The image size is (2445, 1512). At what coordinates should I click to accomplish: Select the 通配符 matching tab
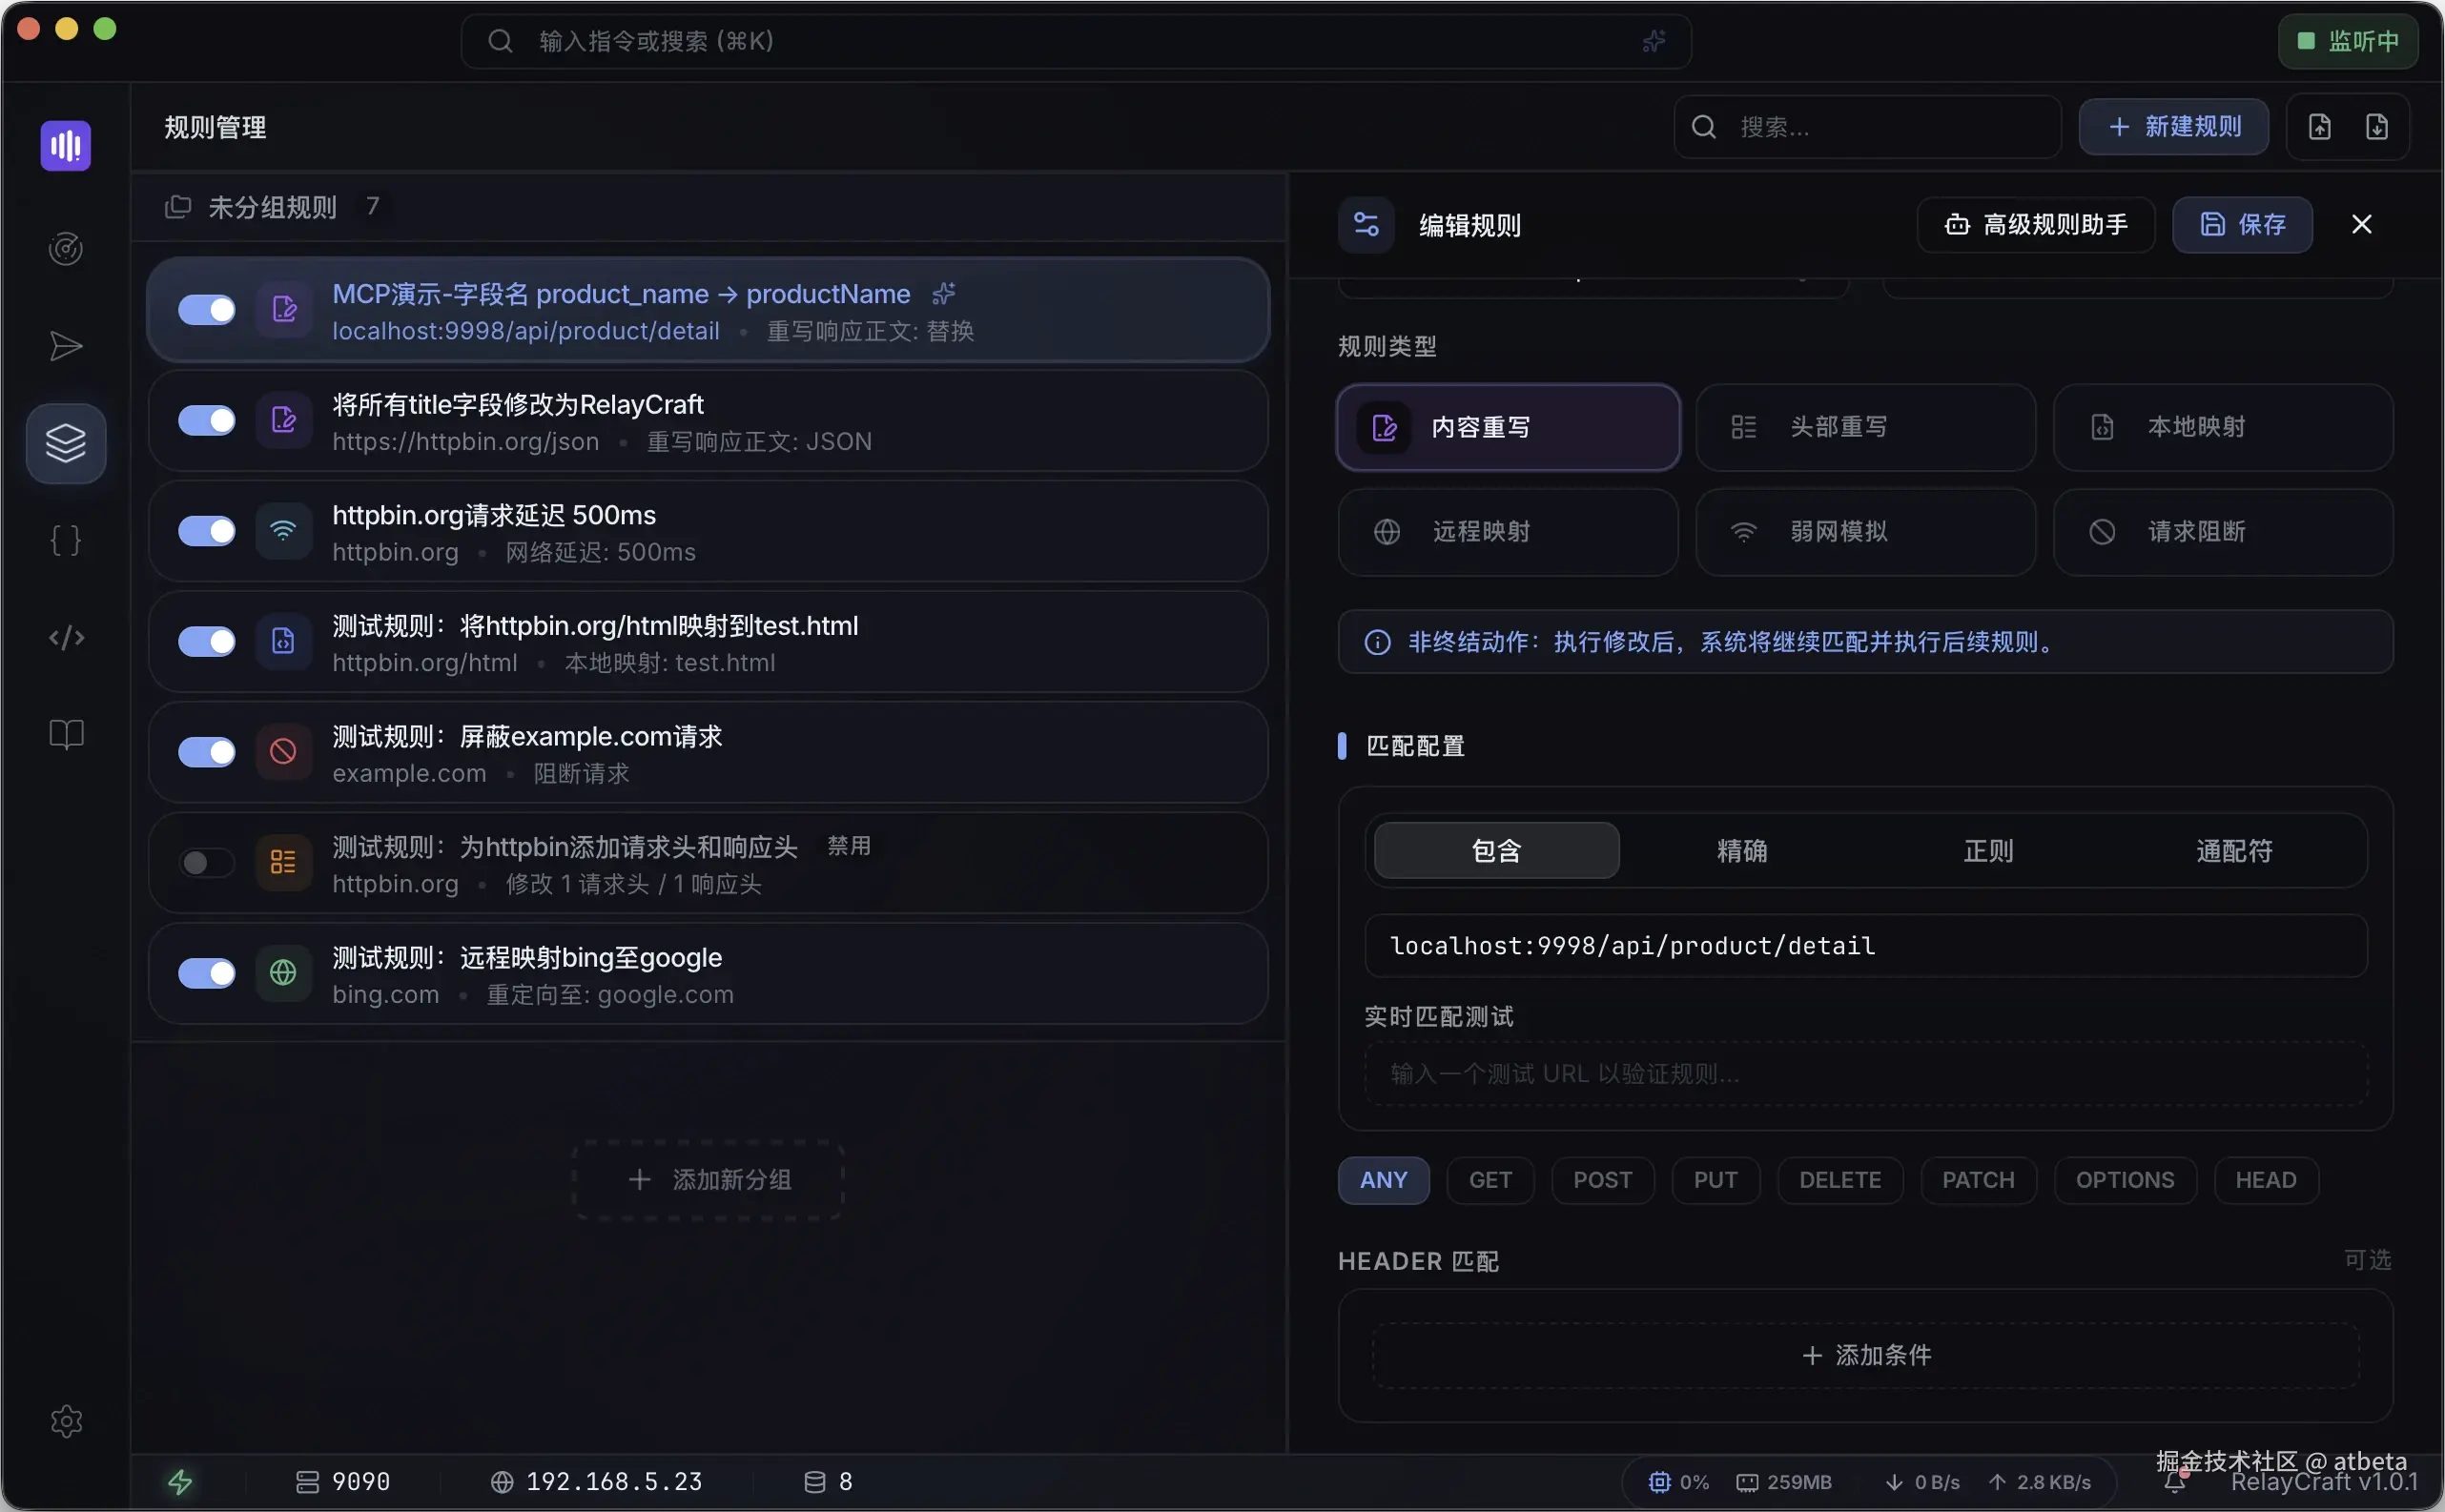click(x=2235, y=850)
